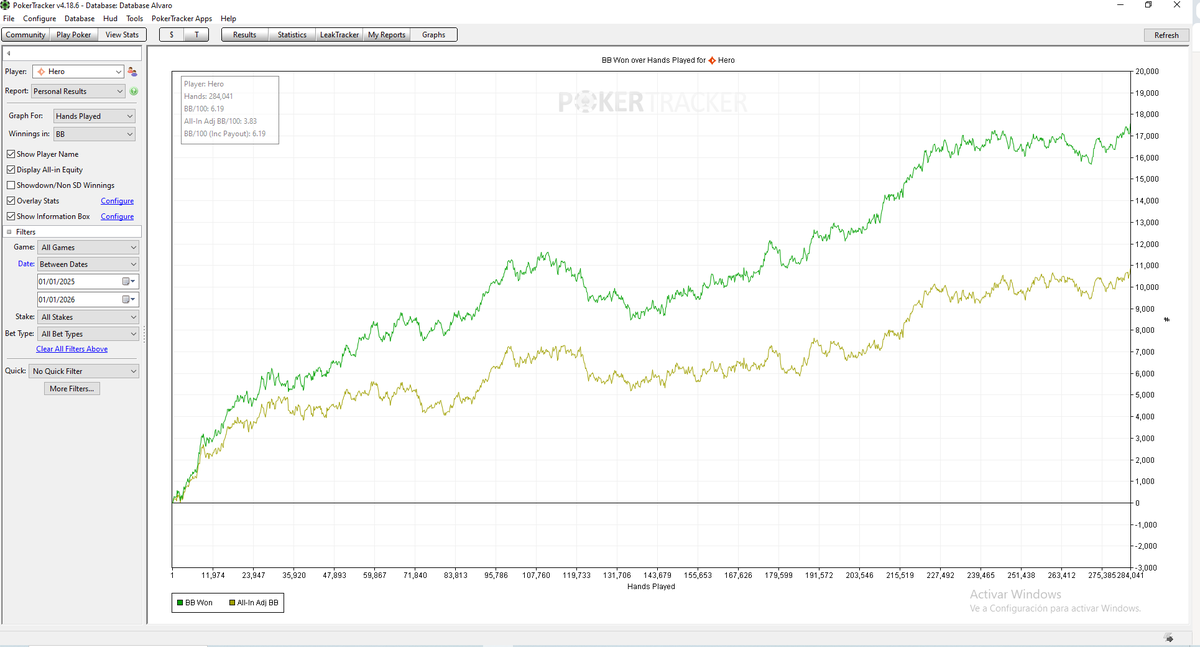The image size is (1200, 647).
Task: Click the overlay stats information box on graph
Action: coord(229,109)
